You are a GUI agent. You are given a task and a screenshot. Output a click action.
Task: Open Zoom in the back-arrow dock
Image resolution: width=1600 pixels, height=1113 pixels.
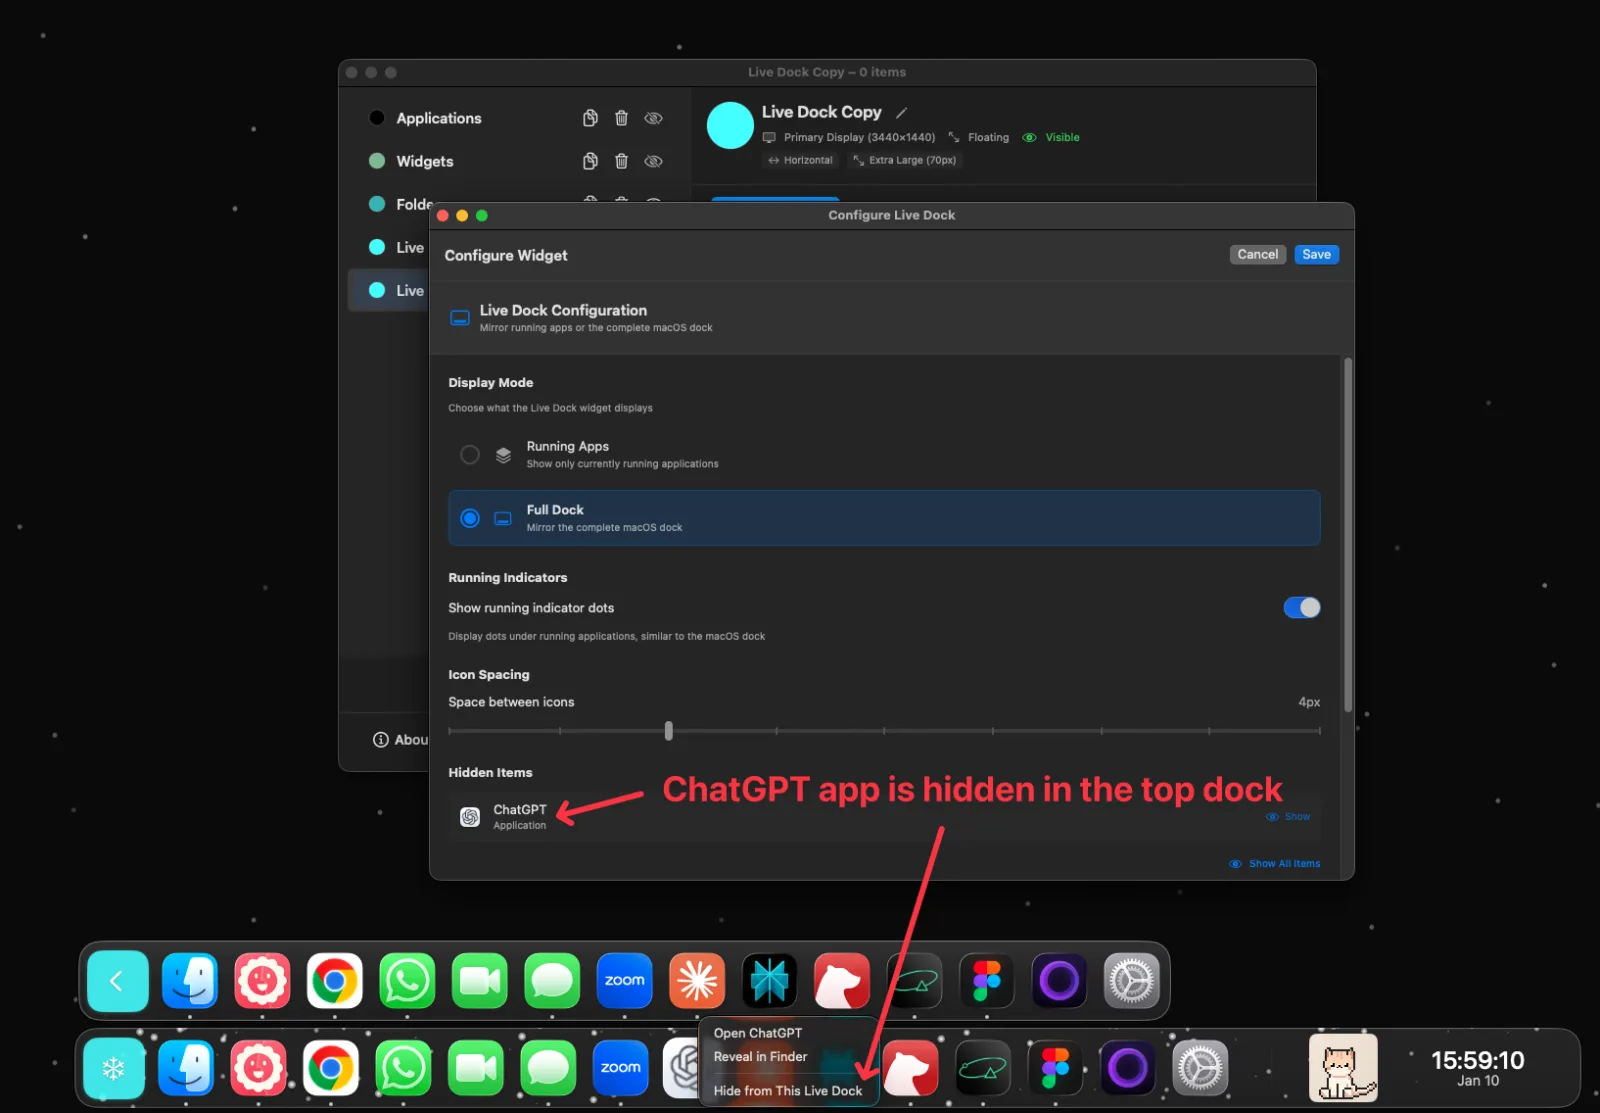[624, 981]
